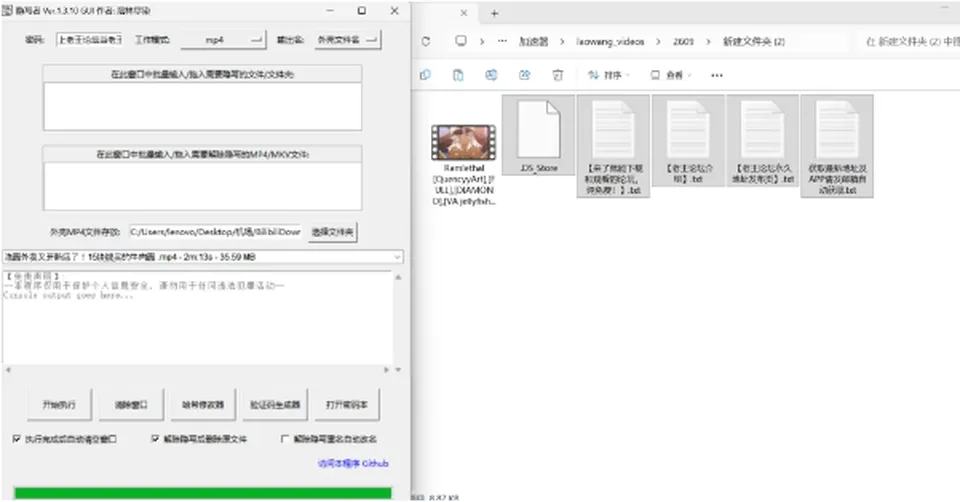Viewport: 960px width, 502px height.
Task: Open the 哈希修改器 hash modifier button
Action: (x=203, y=405)
